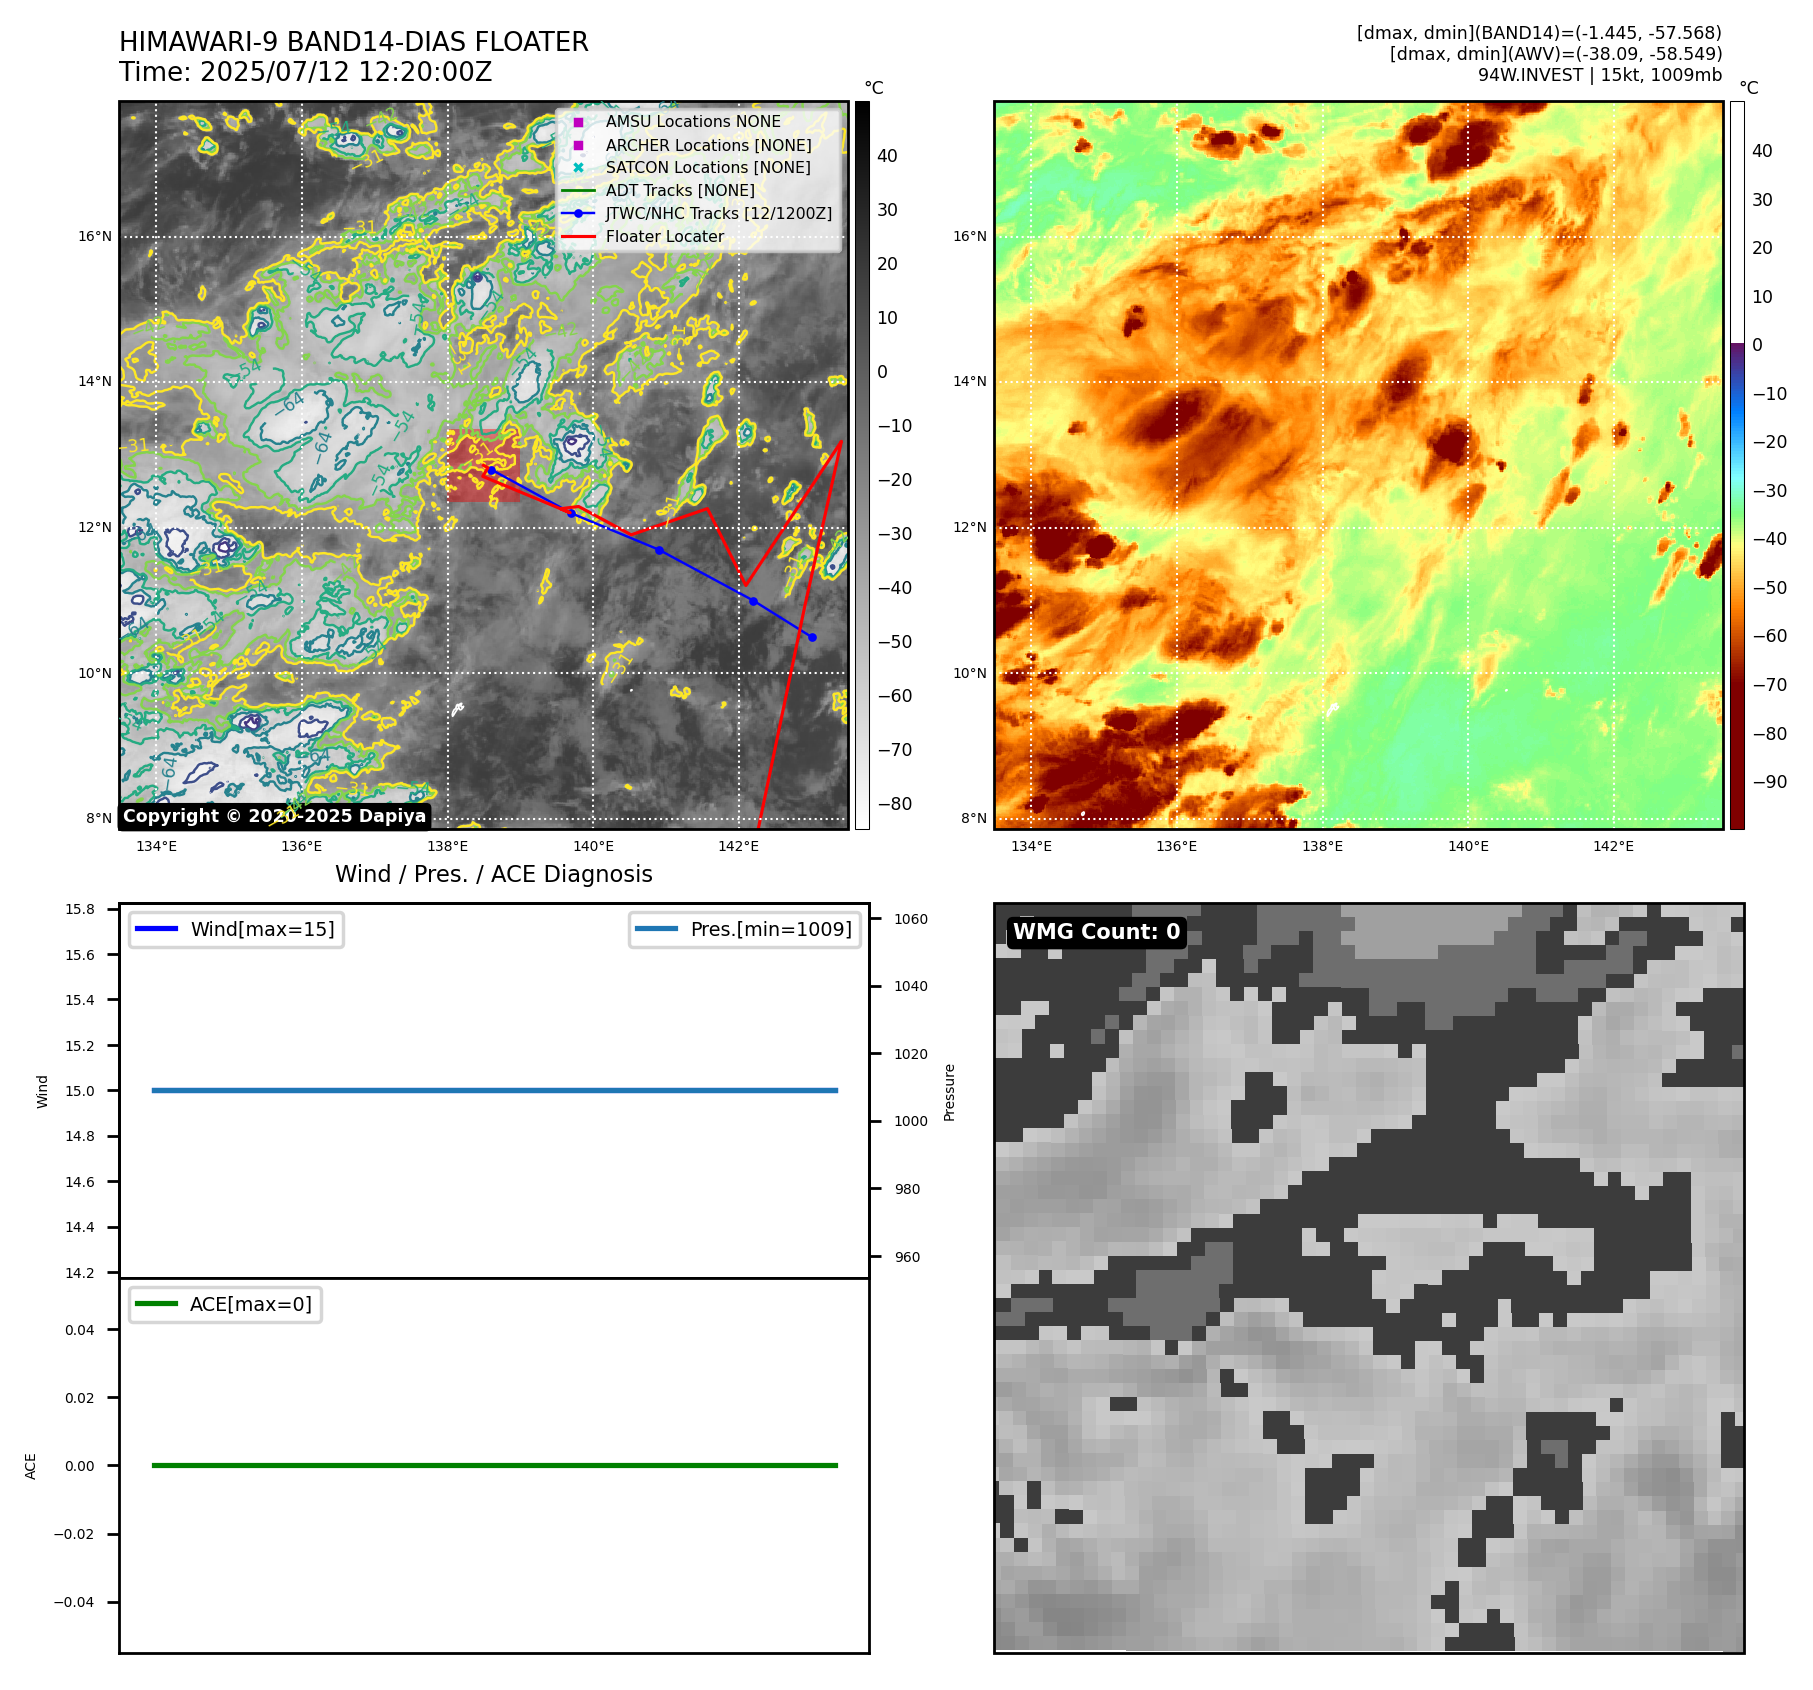Click the AMSU Locations NONE legend entry
Viewport: 1813px width, 1690px height.
(693, 121)
